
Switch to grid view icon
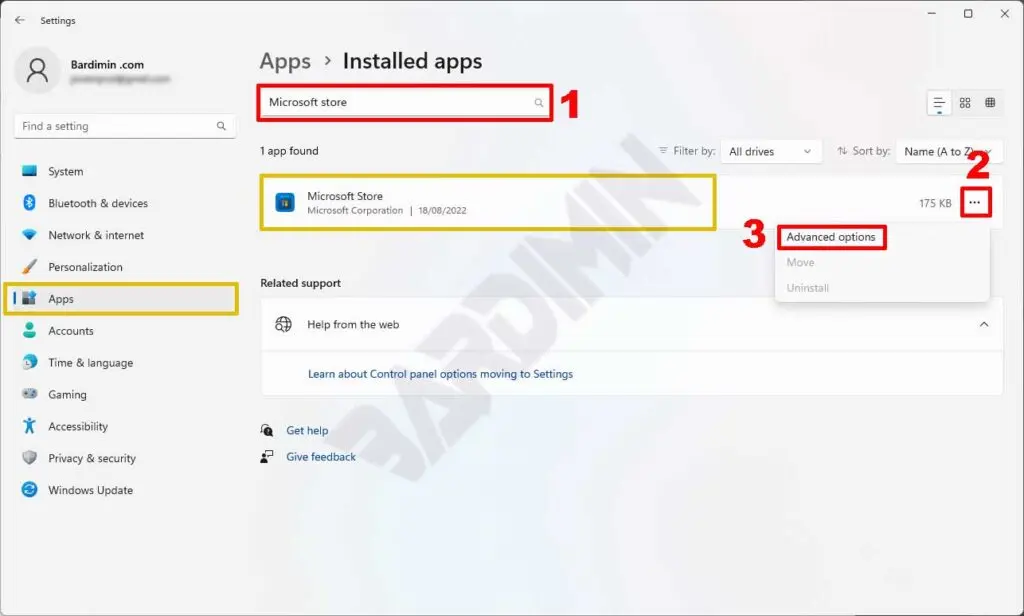(x=965, y=103)
